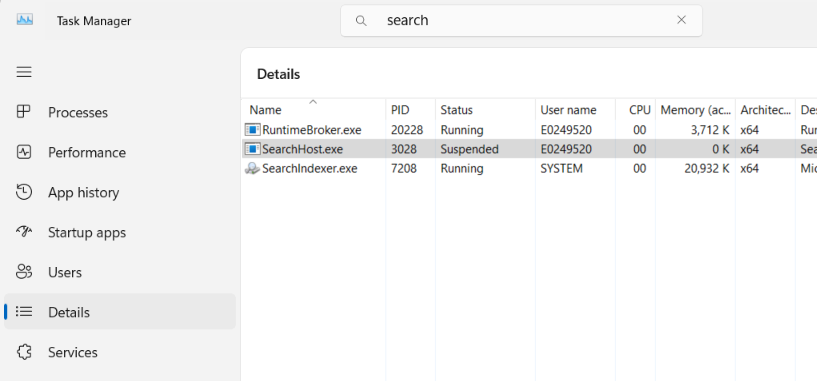Select the SearchIndexer.exe row name
The image size is (817, 381).
coord(310,168)
